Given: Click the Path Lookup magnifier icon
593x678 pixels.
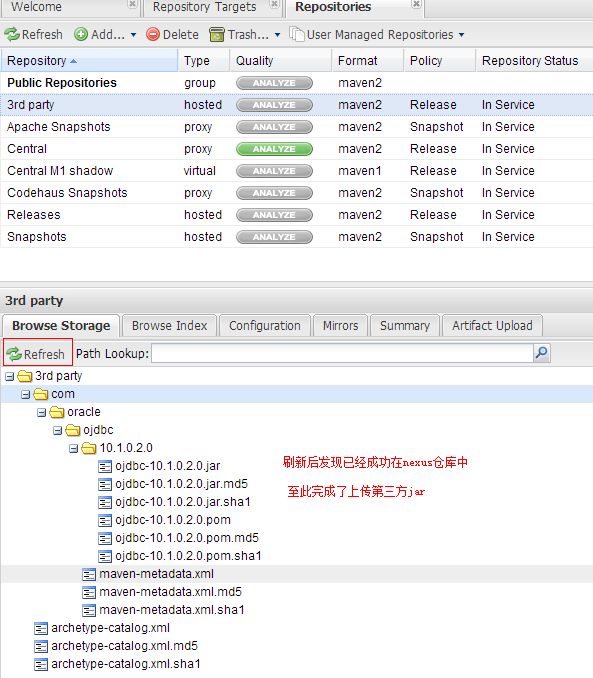Looking at the screenshot, I should point(542,353).
